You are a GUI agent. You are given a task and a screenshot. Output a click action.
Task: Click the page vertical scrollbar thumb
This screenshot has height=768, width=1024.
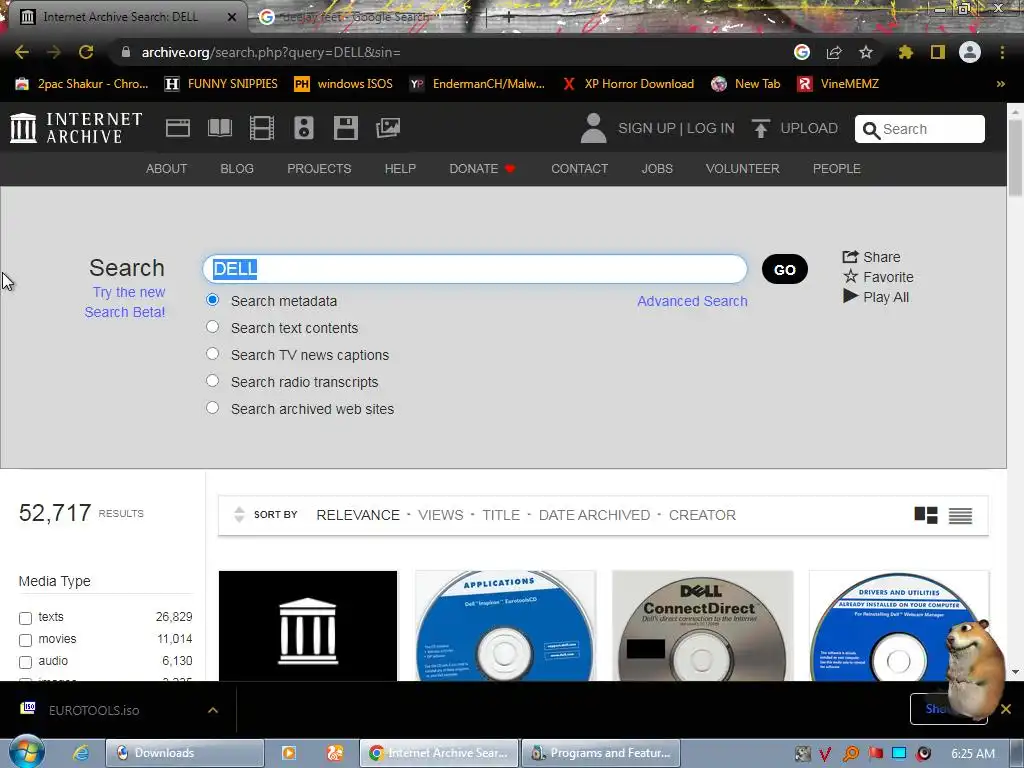(x=1015, y=157)
